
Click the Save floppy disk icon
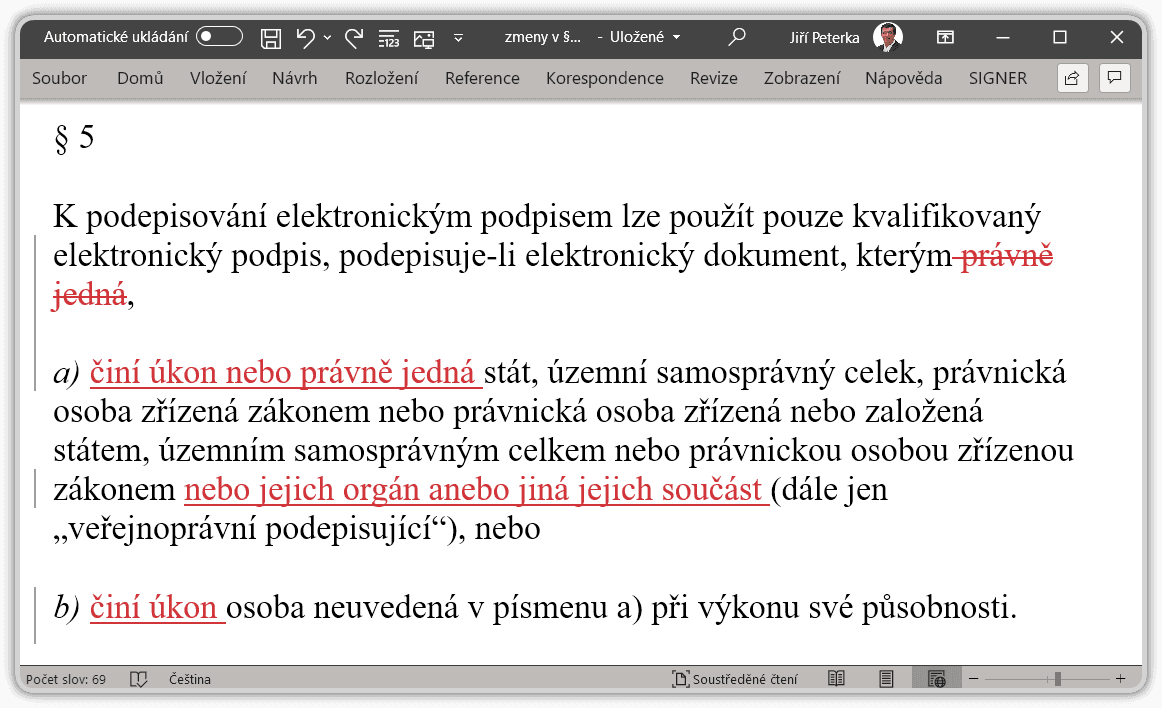[271, 38]
